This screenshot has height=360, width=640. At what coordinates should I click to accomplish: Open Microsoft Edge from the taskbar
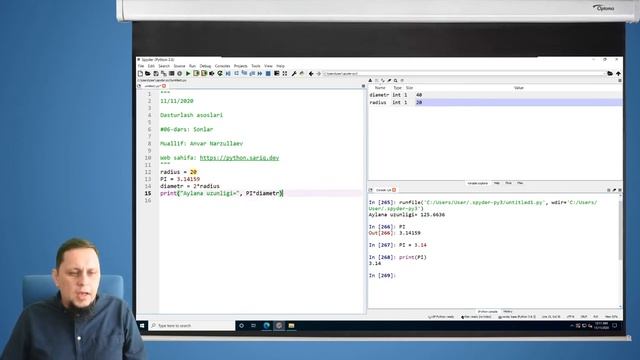(x=267, y=326)
